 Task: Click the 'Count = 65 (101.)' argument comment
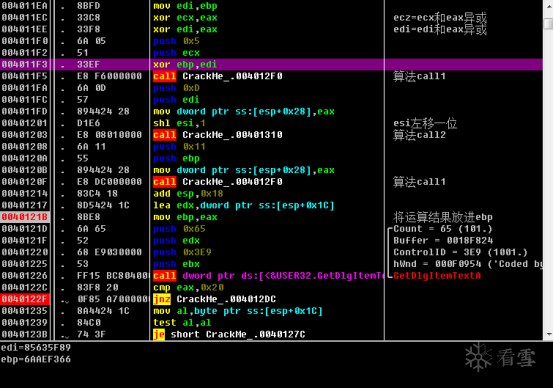(443, 229)
